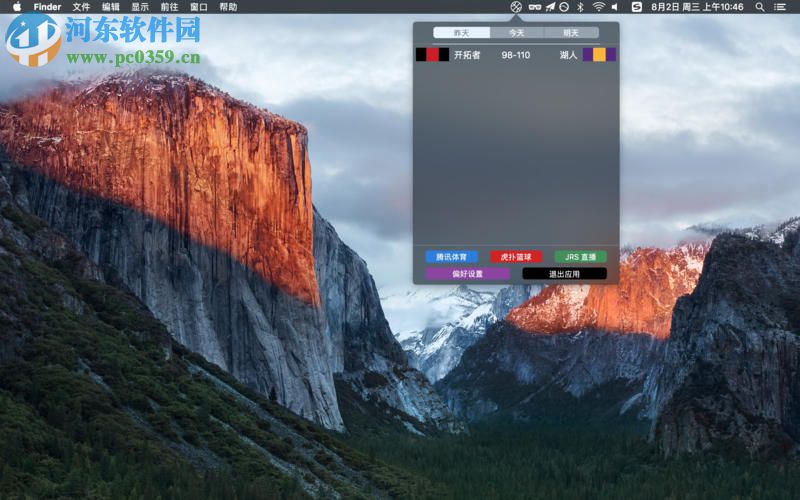Open the 窗口 menu
The height and width of the screenshot is (500, 800).
click(x=199, y=7)
